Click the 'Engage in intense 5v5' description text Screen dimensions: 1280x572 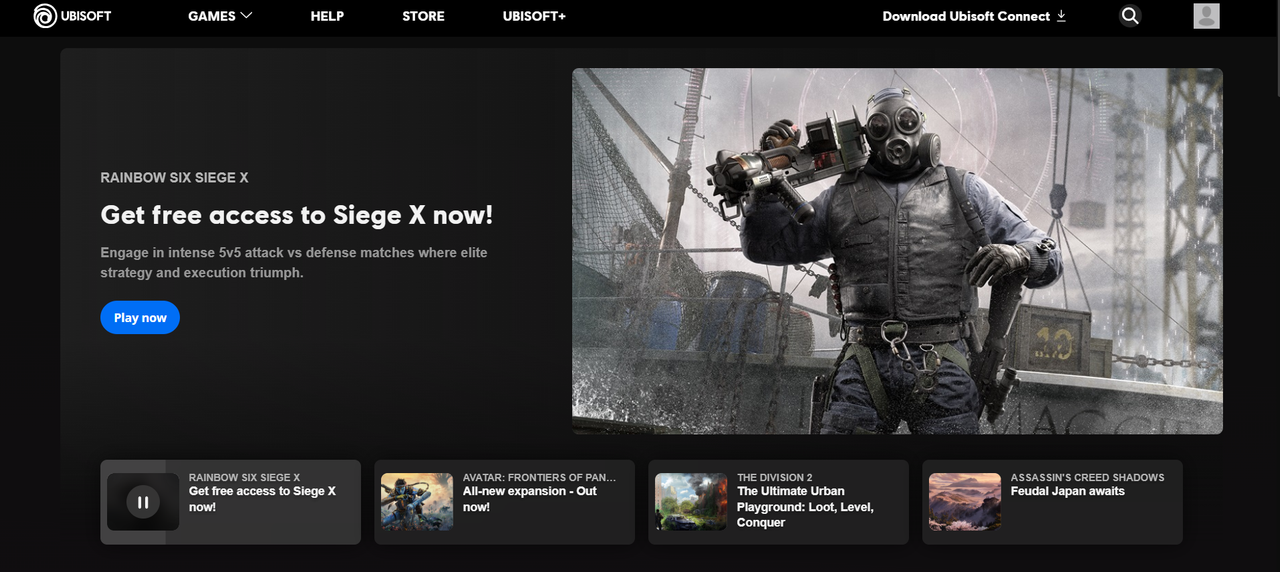(x=294, y=262)
